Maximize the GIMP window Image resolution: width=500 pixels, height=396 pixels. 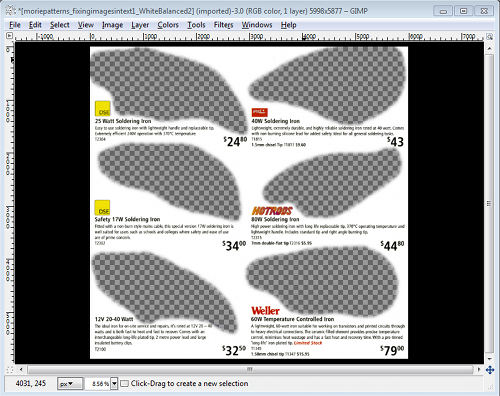[x=463, y=11]
